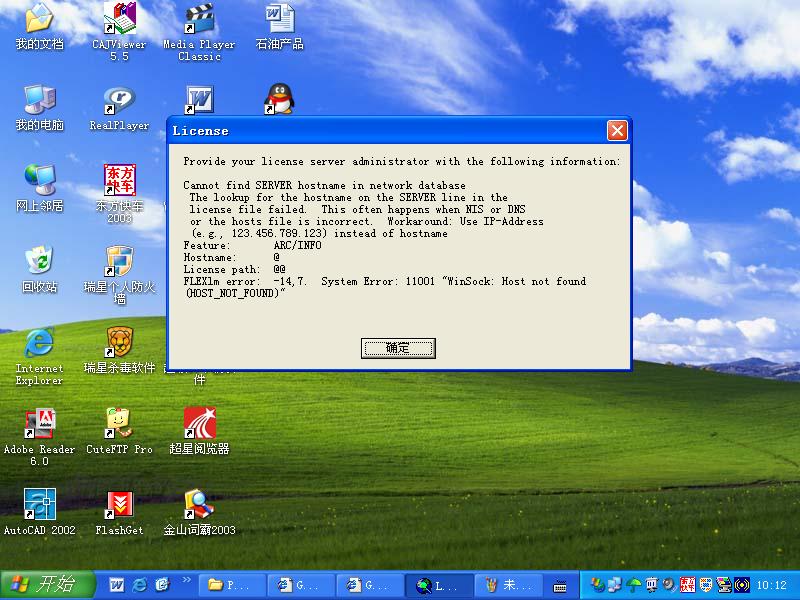Select the RealPlayer desktop shortcut

coord(119,108)
